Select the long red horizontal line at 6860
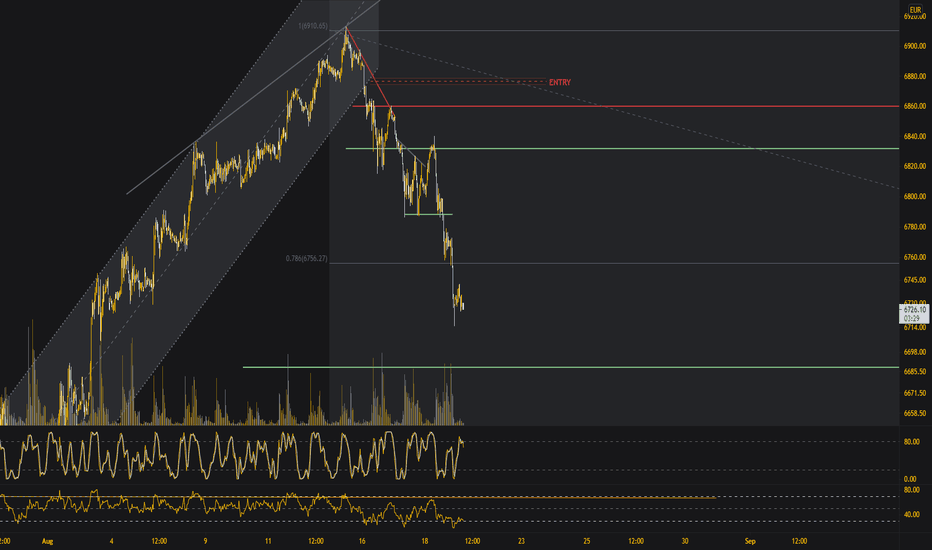The width and height of the screenshot is (932, 550). click(625, 106)
